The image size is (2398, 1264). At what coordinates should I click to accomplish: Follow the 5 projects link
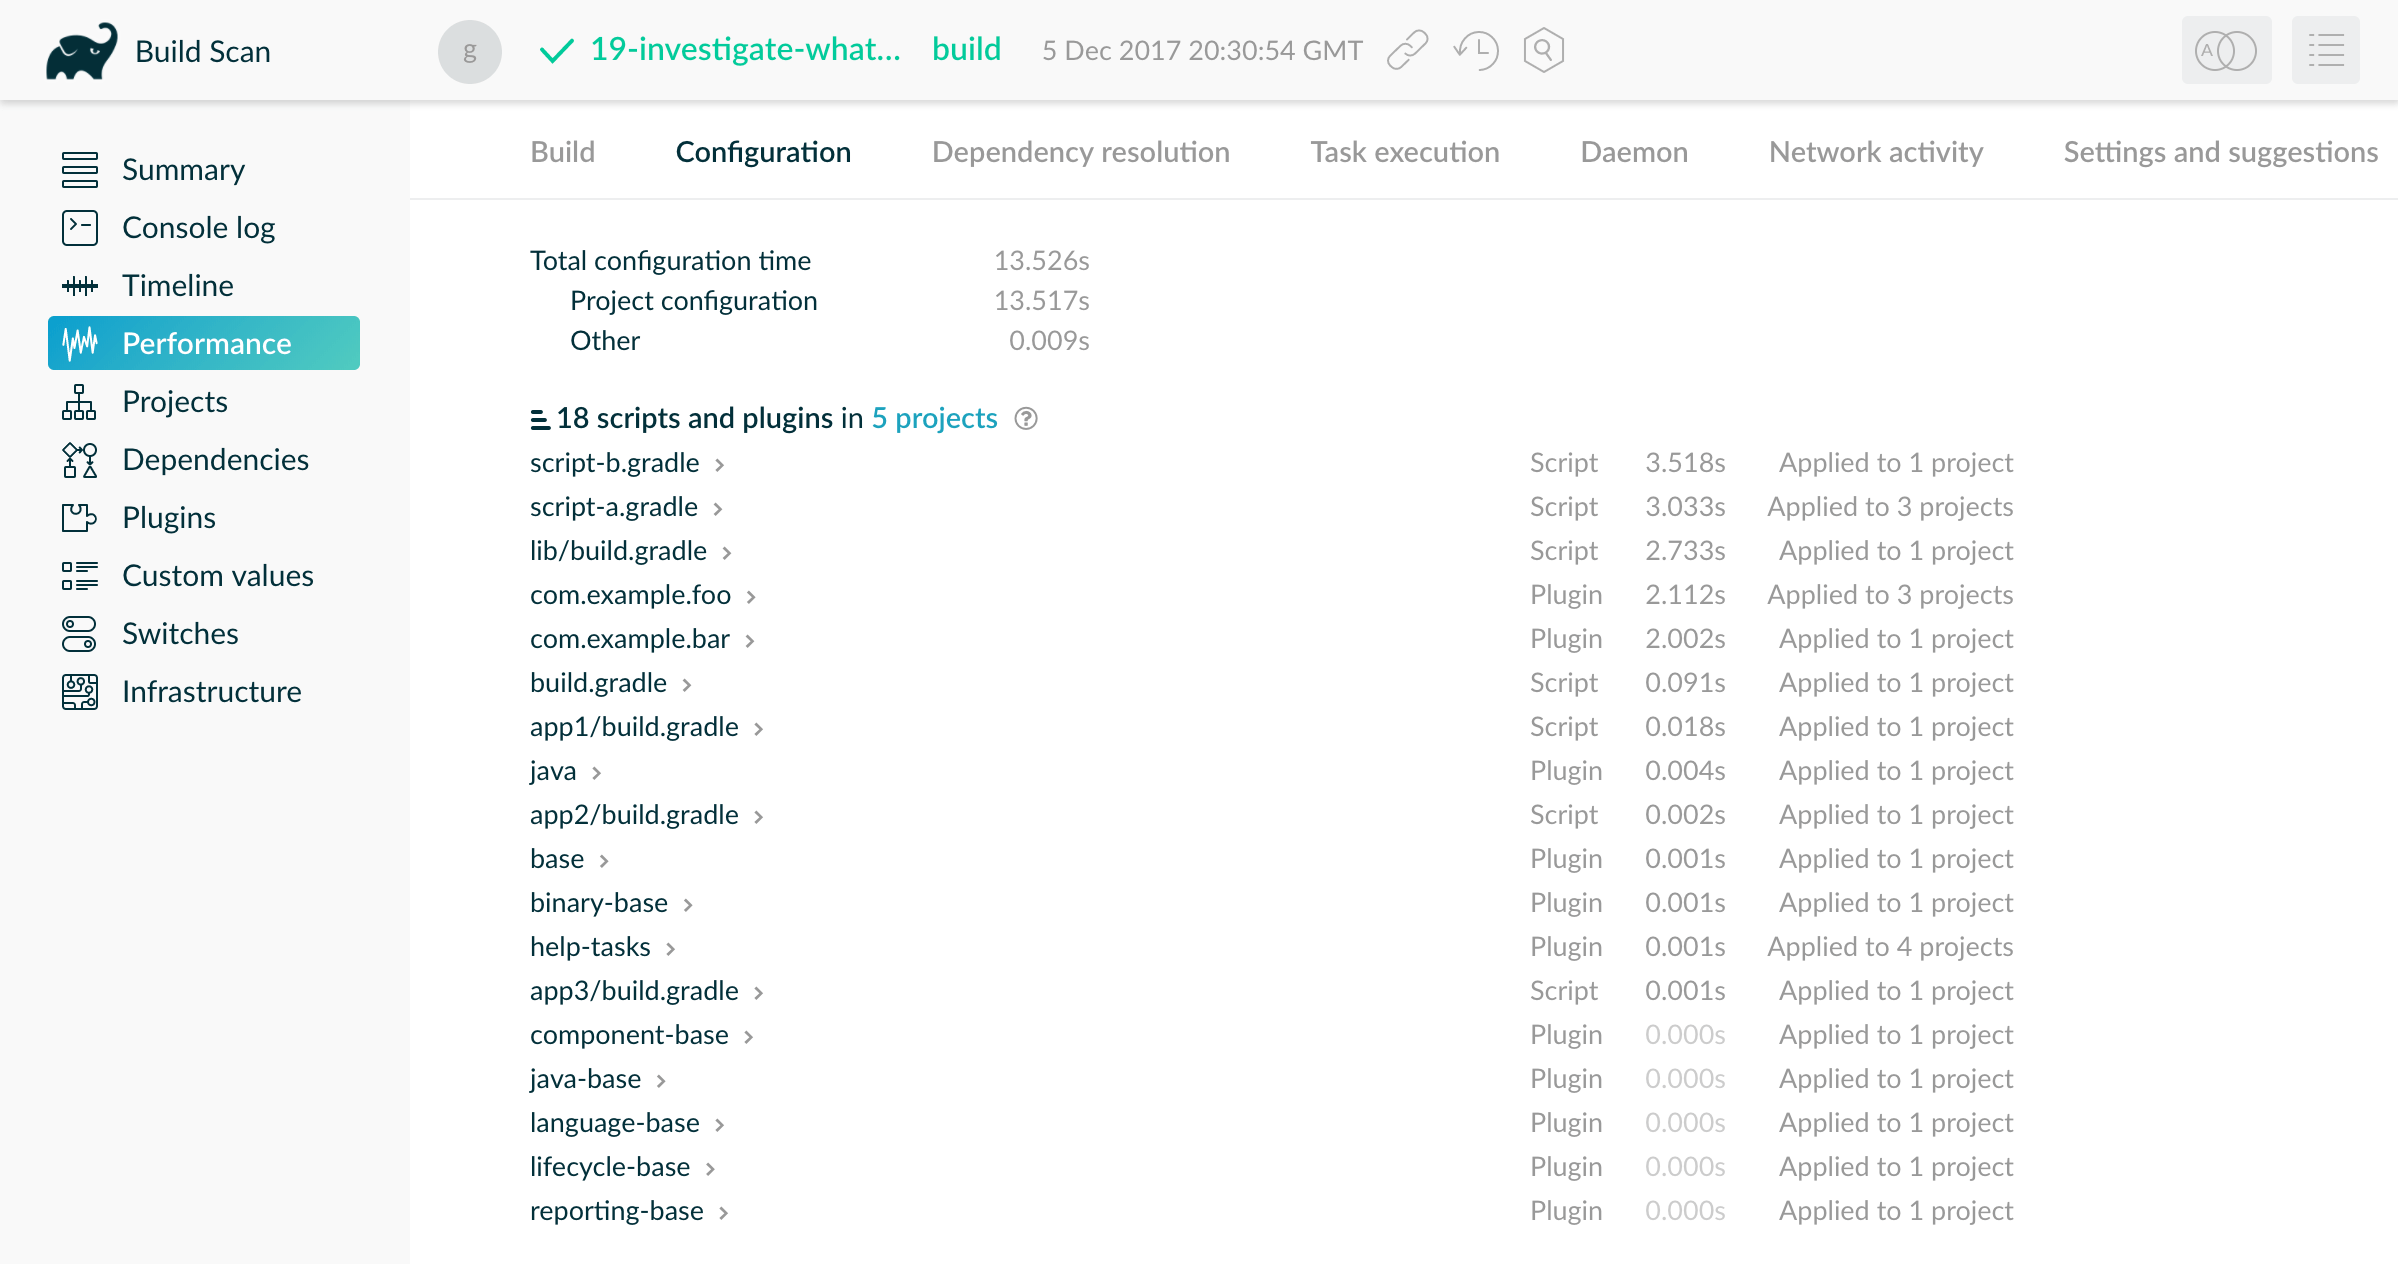coord(934,418)
